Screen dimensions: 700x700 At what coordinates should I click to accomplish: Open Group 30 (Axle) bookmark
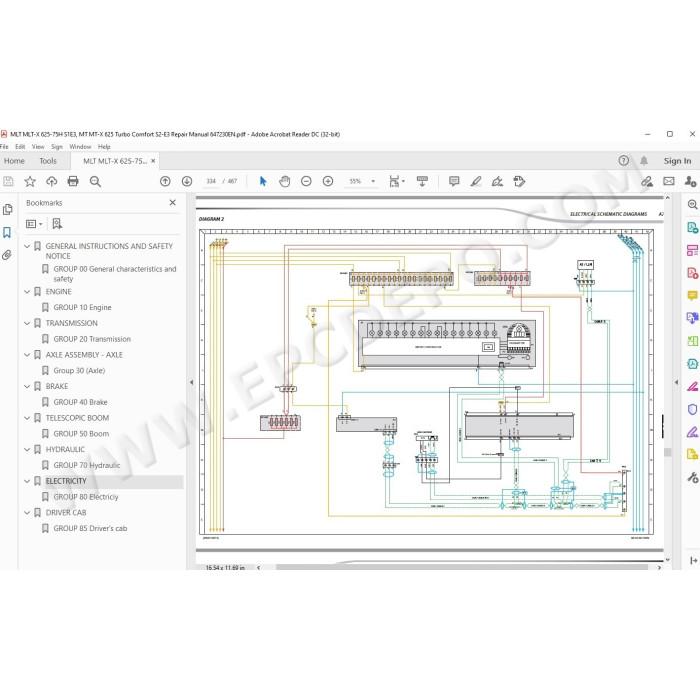coord(79,371)
